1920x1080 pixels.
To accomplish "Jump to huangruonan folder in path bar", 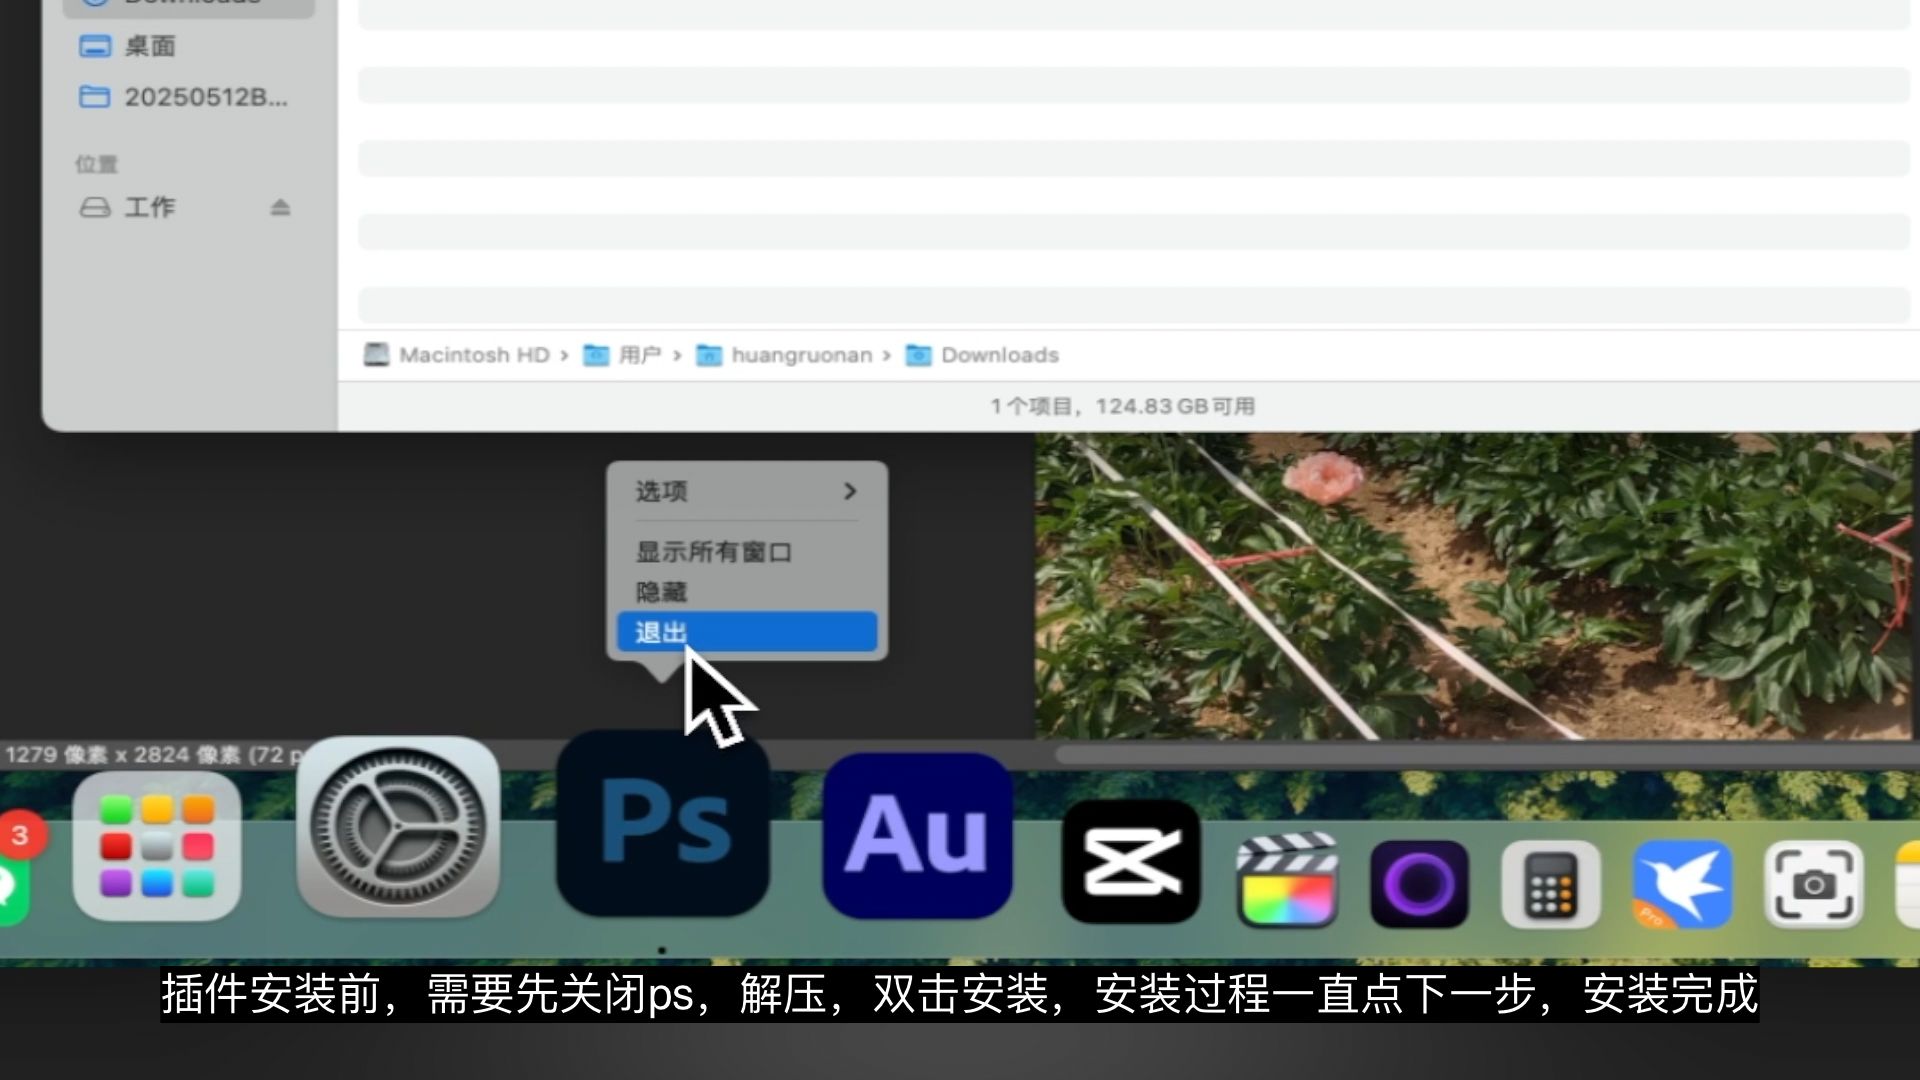I will (x=800, y=355).
